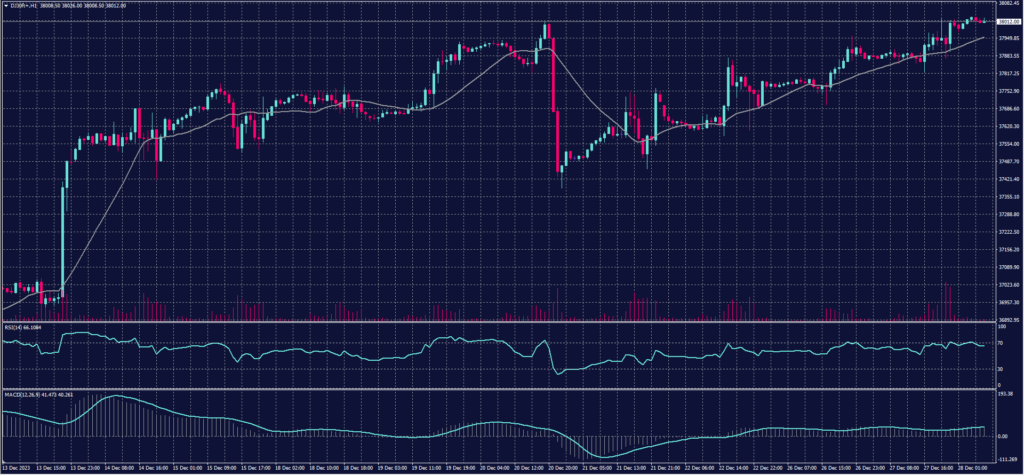
Task: Click the 13 Dec 2023 date label
Action: point(16,467)
